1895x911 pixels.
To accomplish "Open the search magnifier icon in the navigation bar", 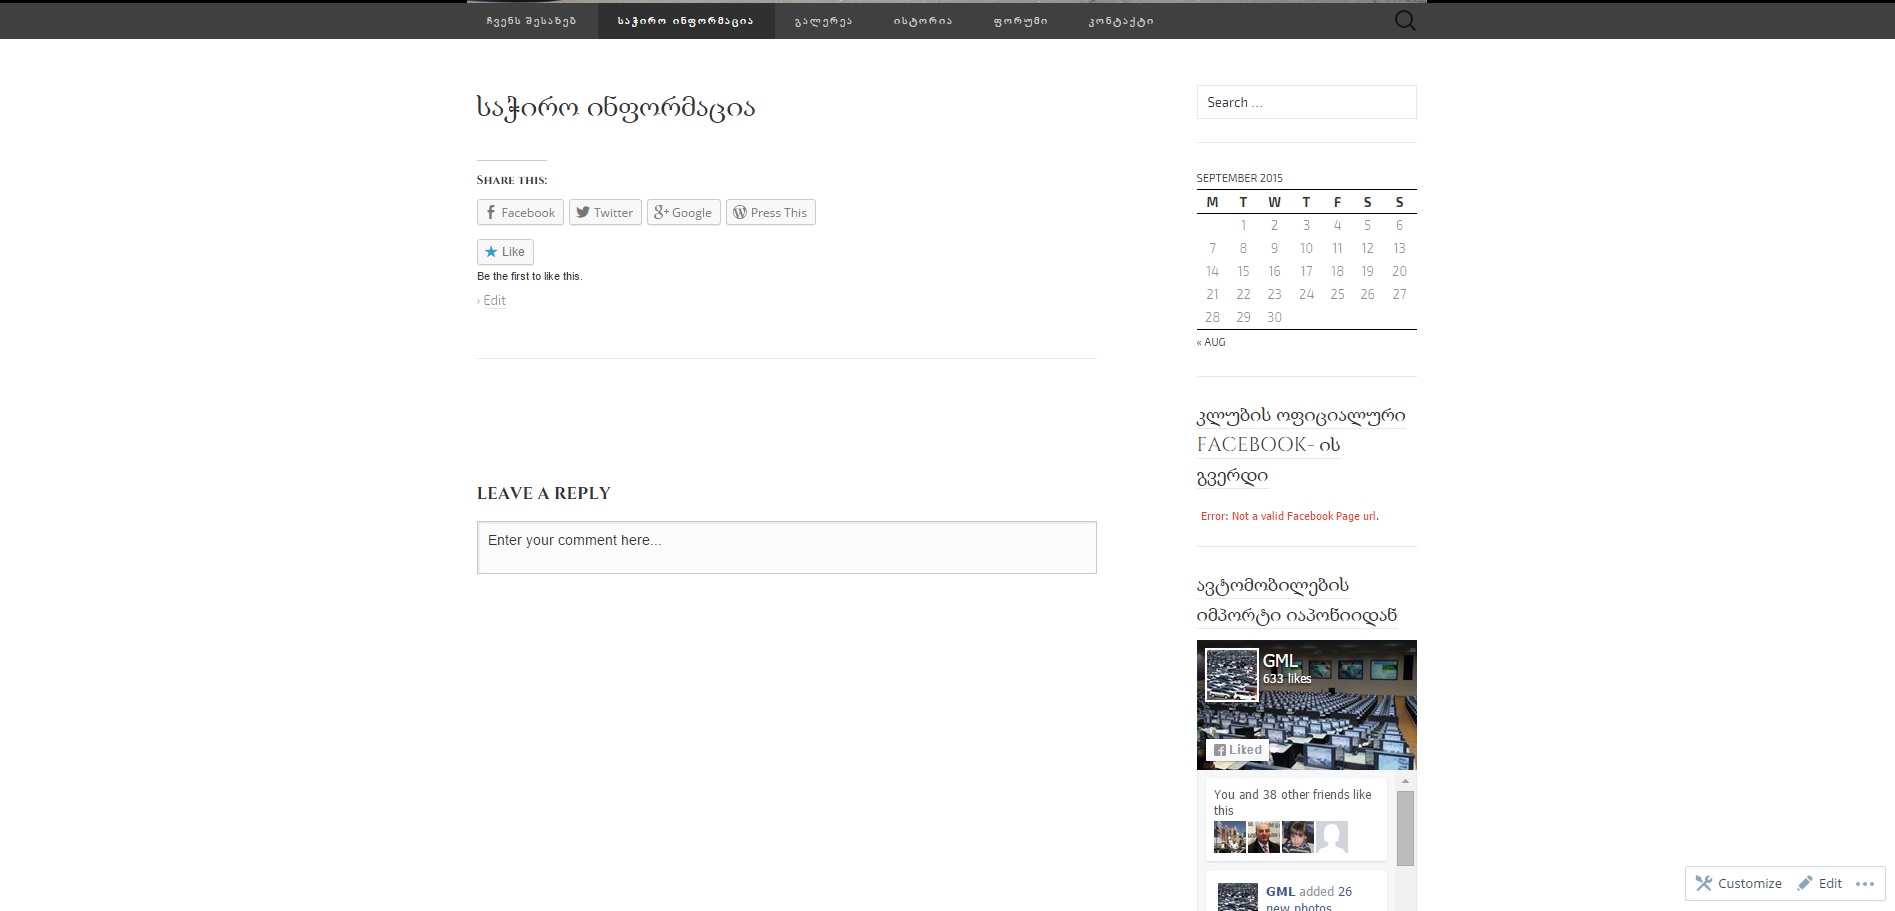I will (x=1405, y=21).
